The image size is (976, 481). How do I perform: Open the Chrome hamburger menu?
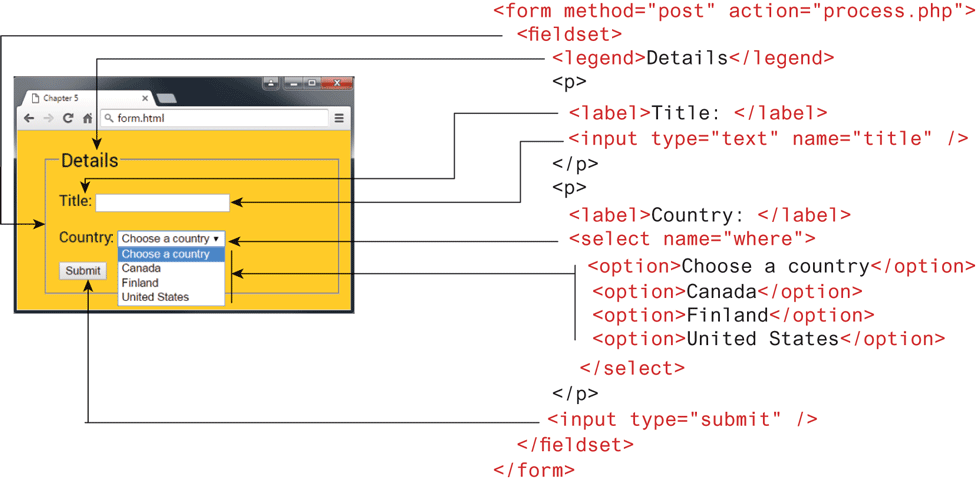340,118
